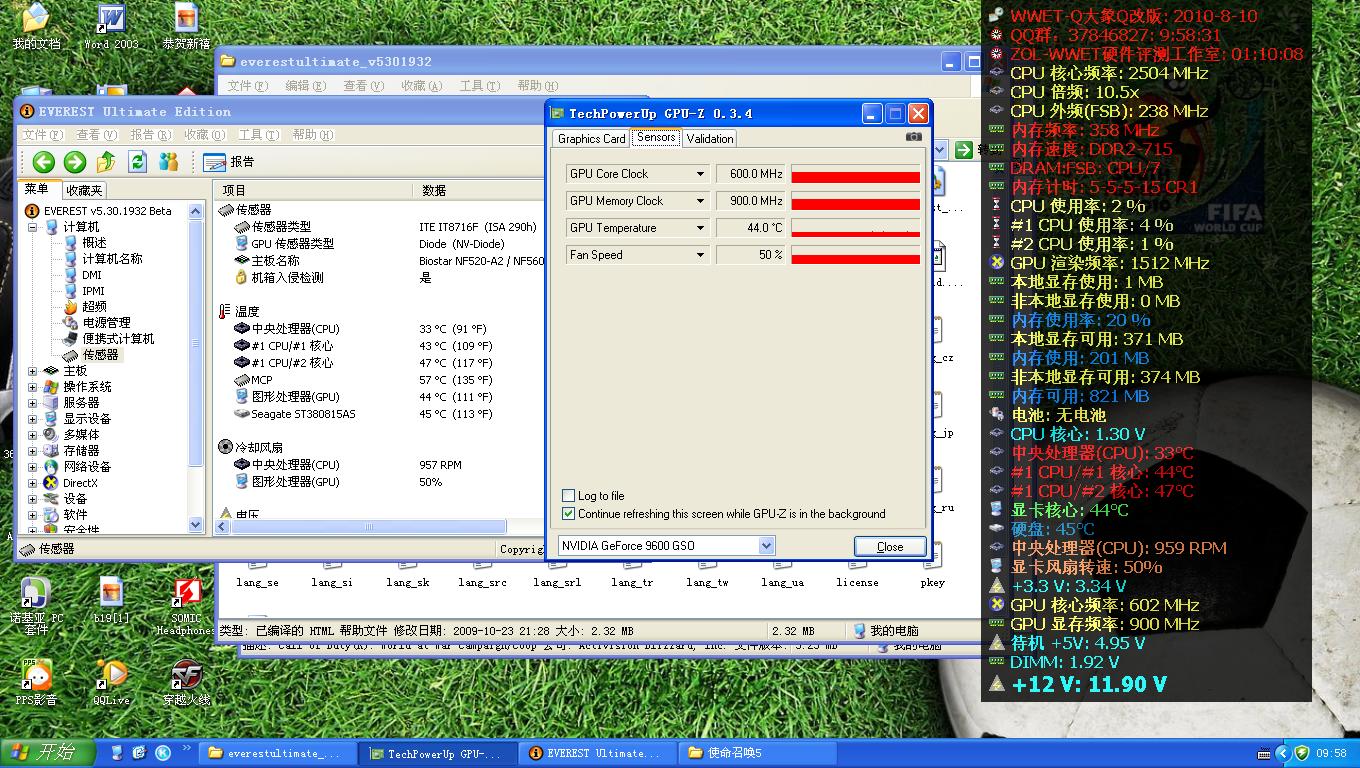
Task: Open 穿越火线 desktop icon
Action: 187,683
